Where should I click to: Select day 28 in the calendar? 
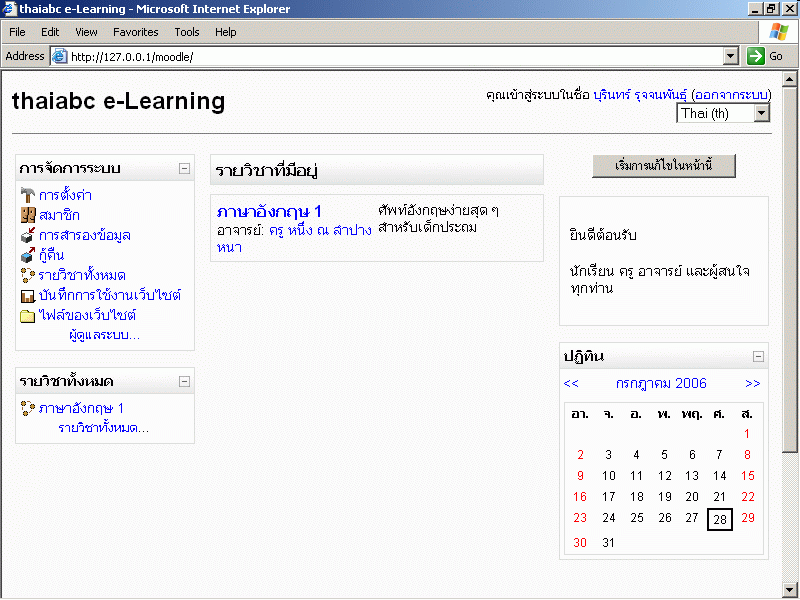[719, 519]
